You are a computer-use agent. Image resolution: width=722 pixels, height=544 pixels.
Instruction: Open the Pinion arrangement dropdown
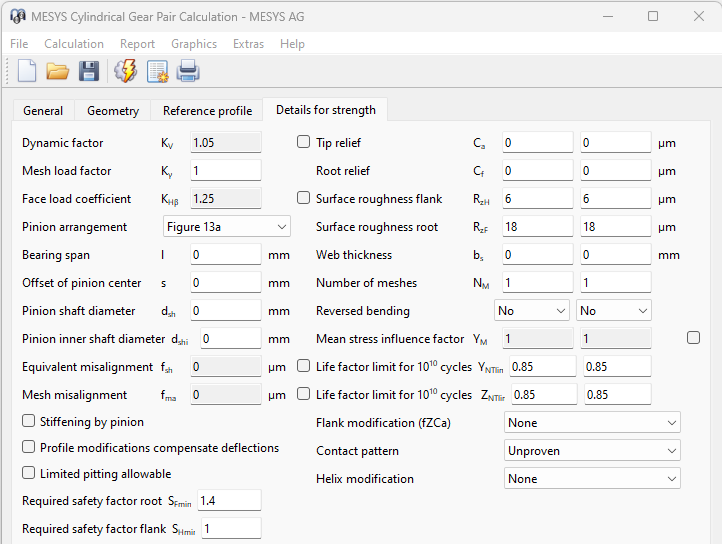tap(226, 227)
